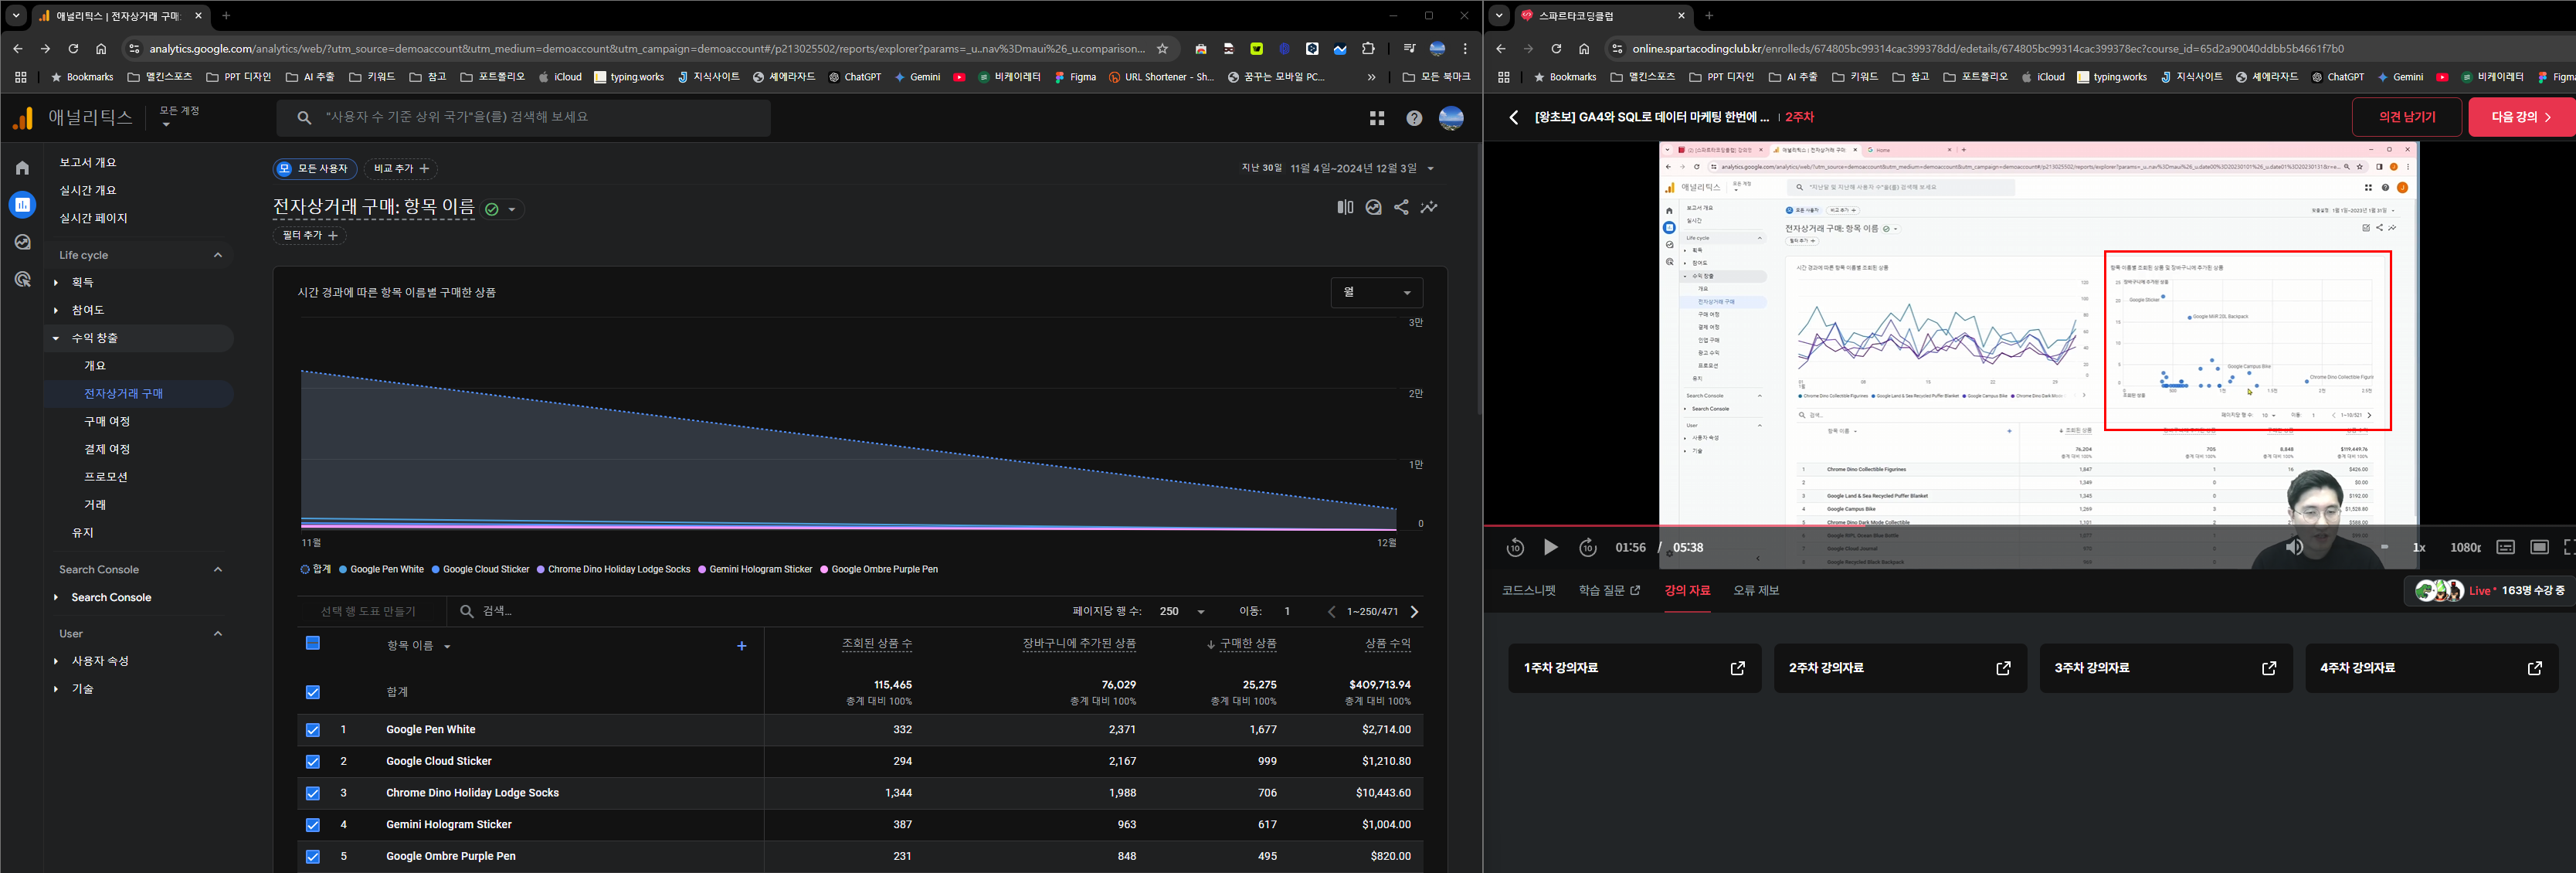Toggle the select-all checkbox in table header

312,643
